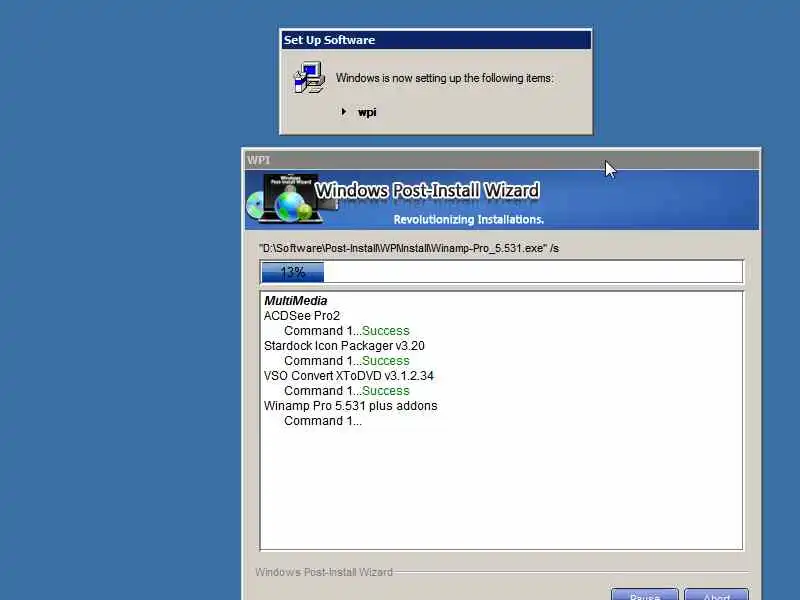Click pending Command 1 under Winamp Pro

coord(323,421)
